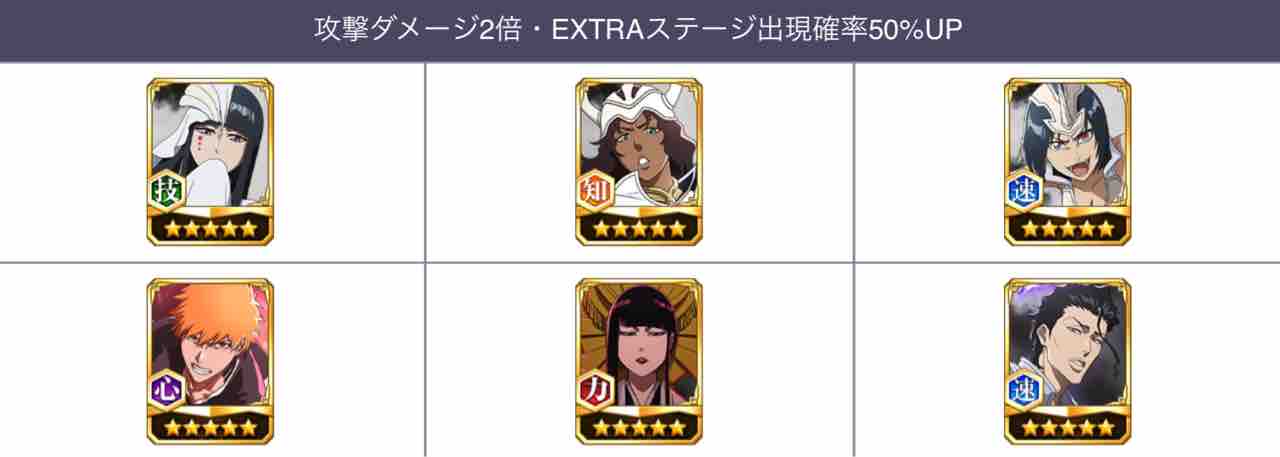1280x457 pixels.
Task: Click the five stars under the 技 card
Action: [x=211, y=229]
